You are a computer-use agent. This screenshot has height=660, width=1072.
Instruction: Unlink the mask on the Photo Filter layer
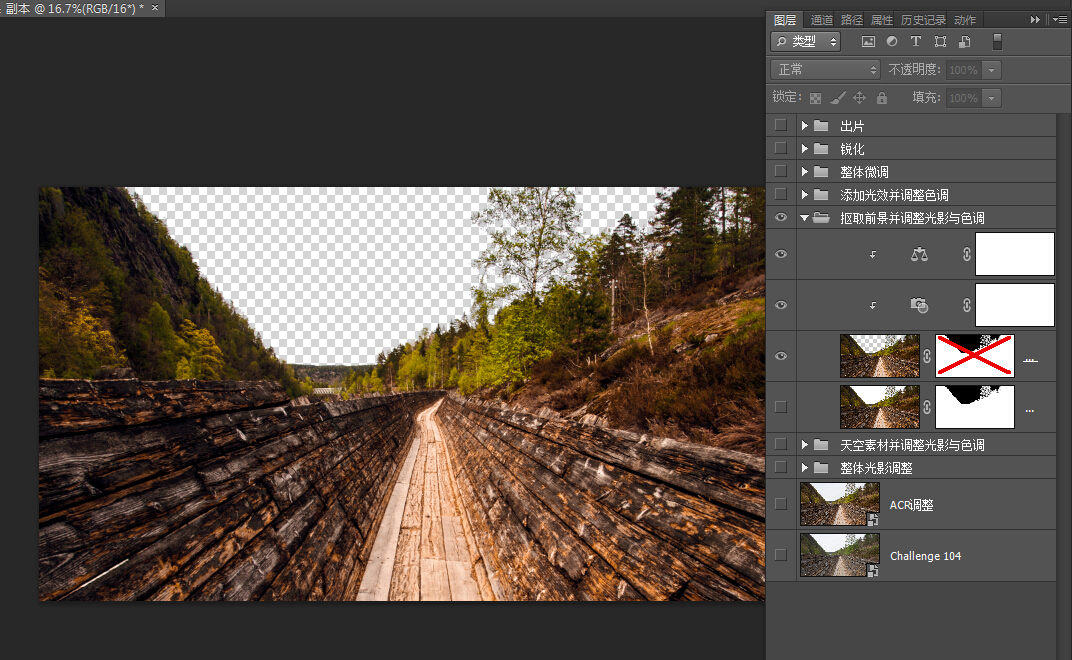click(x=967, y=305)
